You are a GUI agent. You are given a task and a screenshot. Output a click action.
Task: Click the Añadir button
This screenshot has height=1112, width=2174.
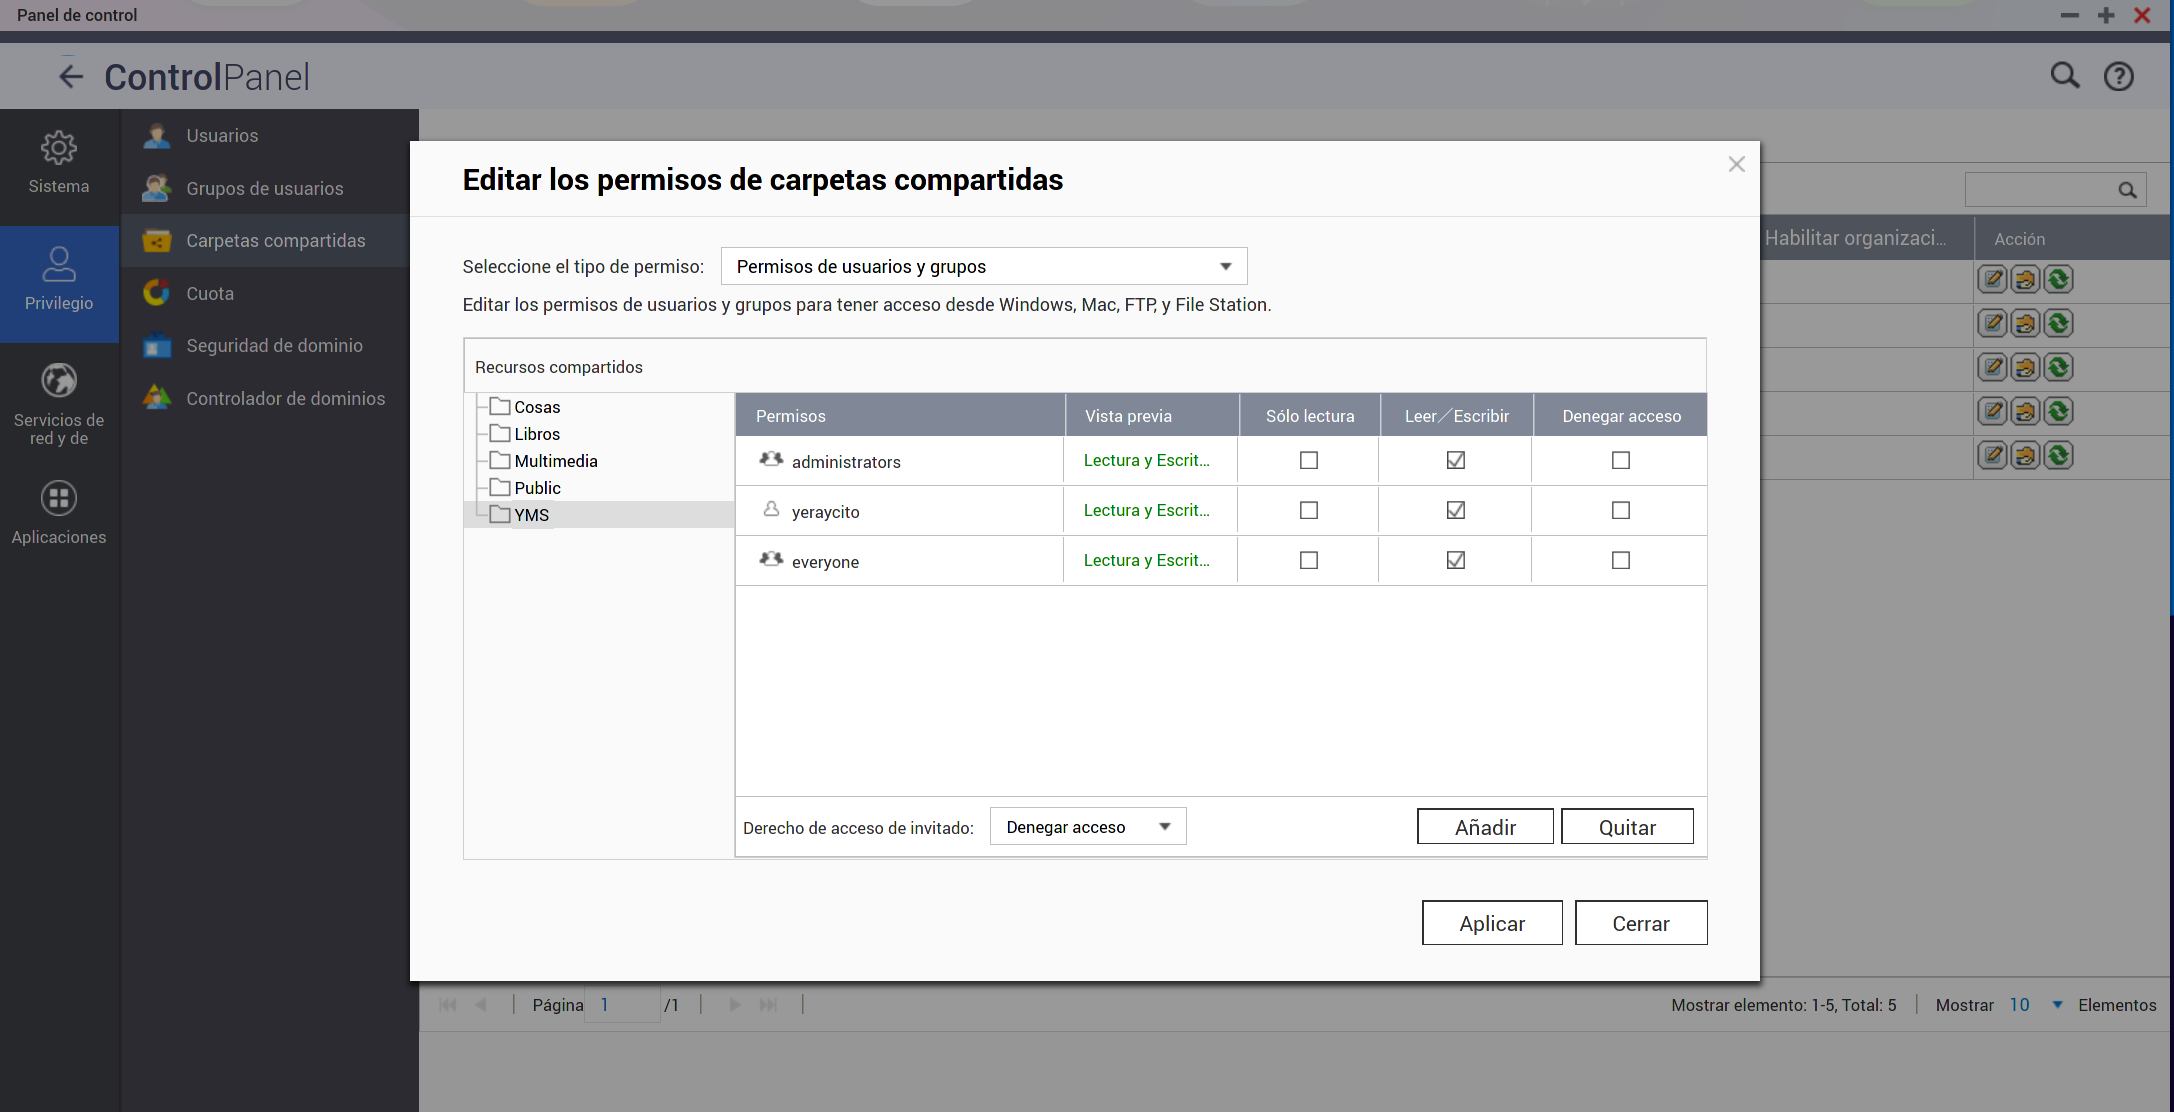1484,827
